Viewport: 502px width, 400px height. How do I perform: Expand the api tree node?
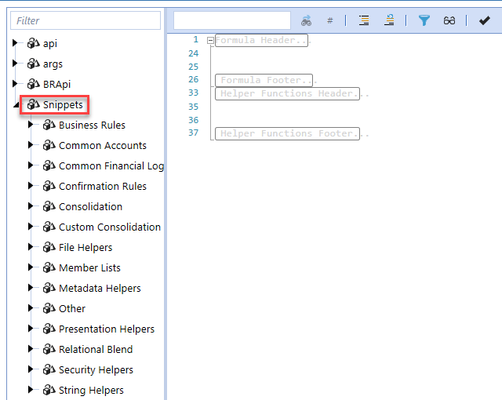pos(15,43)
